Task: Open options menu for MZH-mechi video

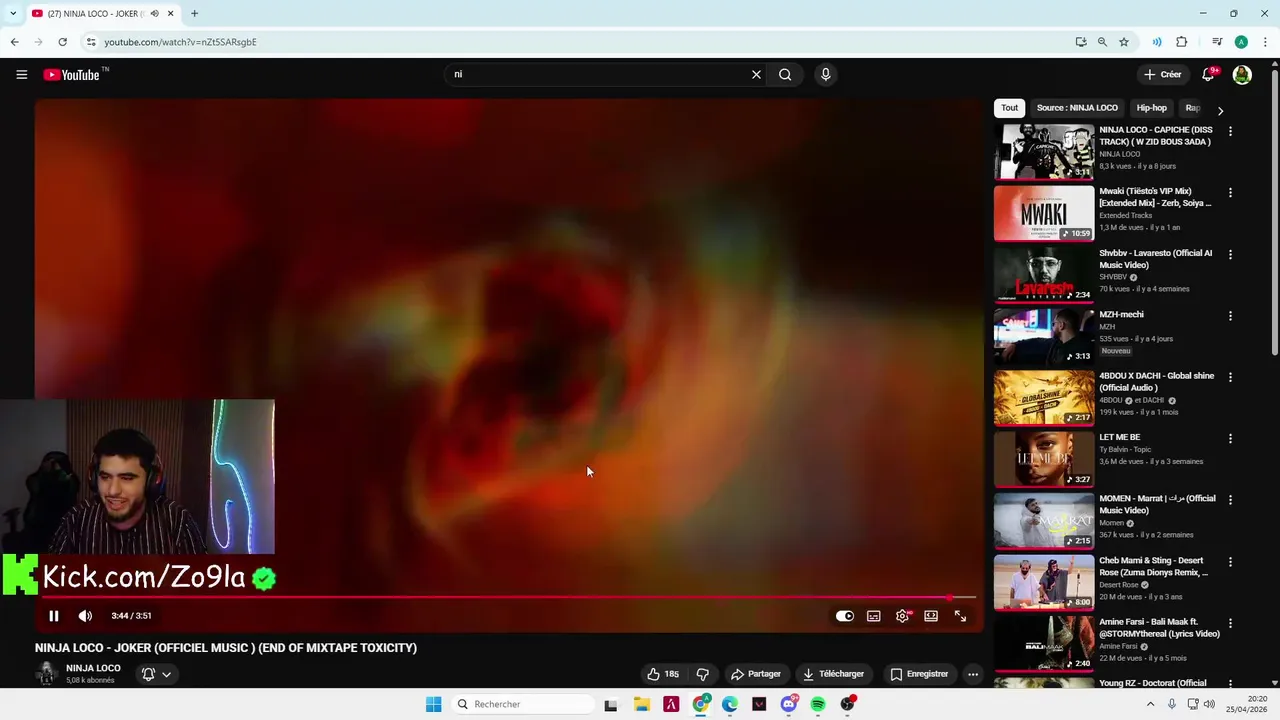Action: click(x=1230, y=315)
